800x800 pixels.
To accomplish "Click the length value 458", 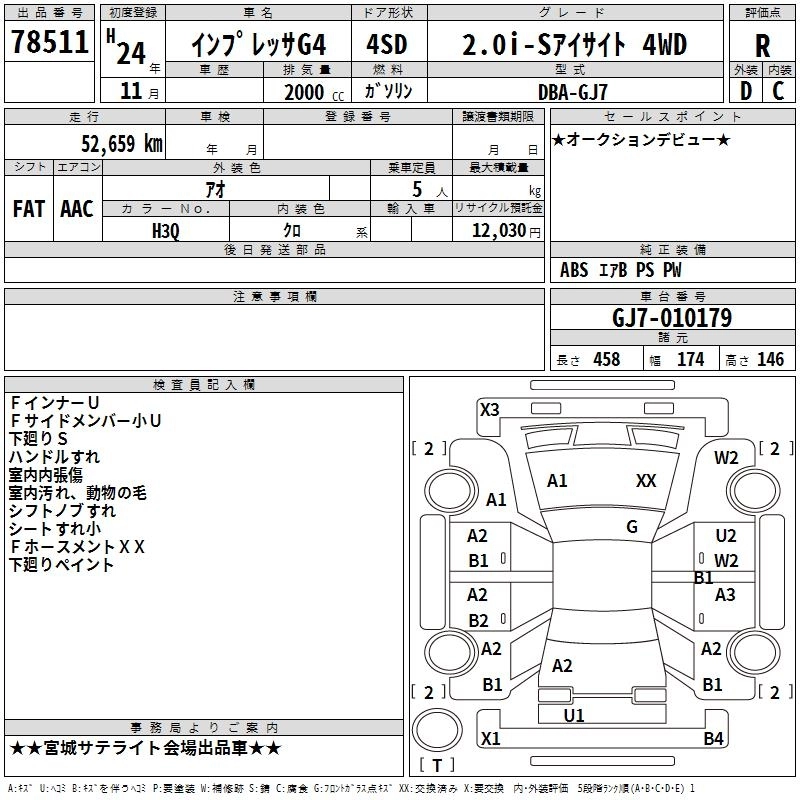I will [x=607, y=359].
